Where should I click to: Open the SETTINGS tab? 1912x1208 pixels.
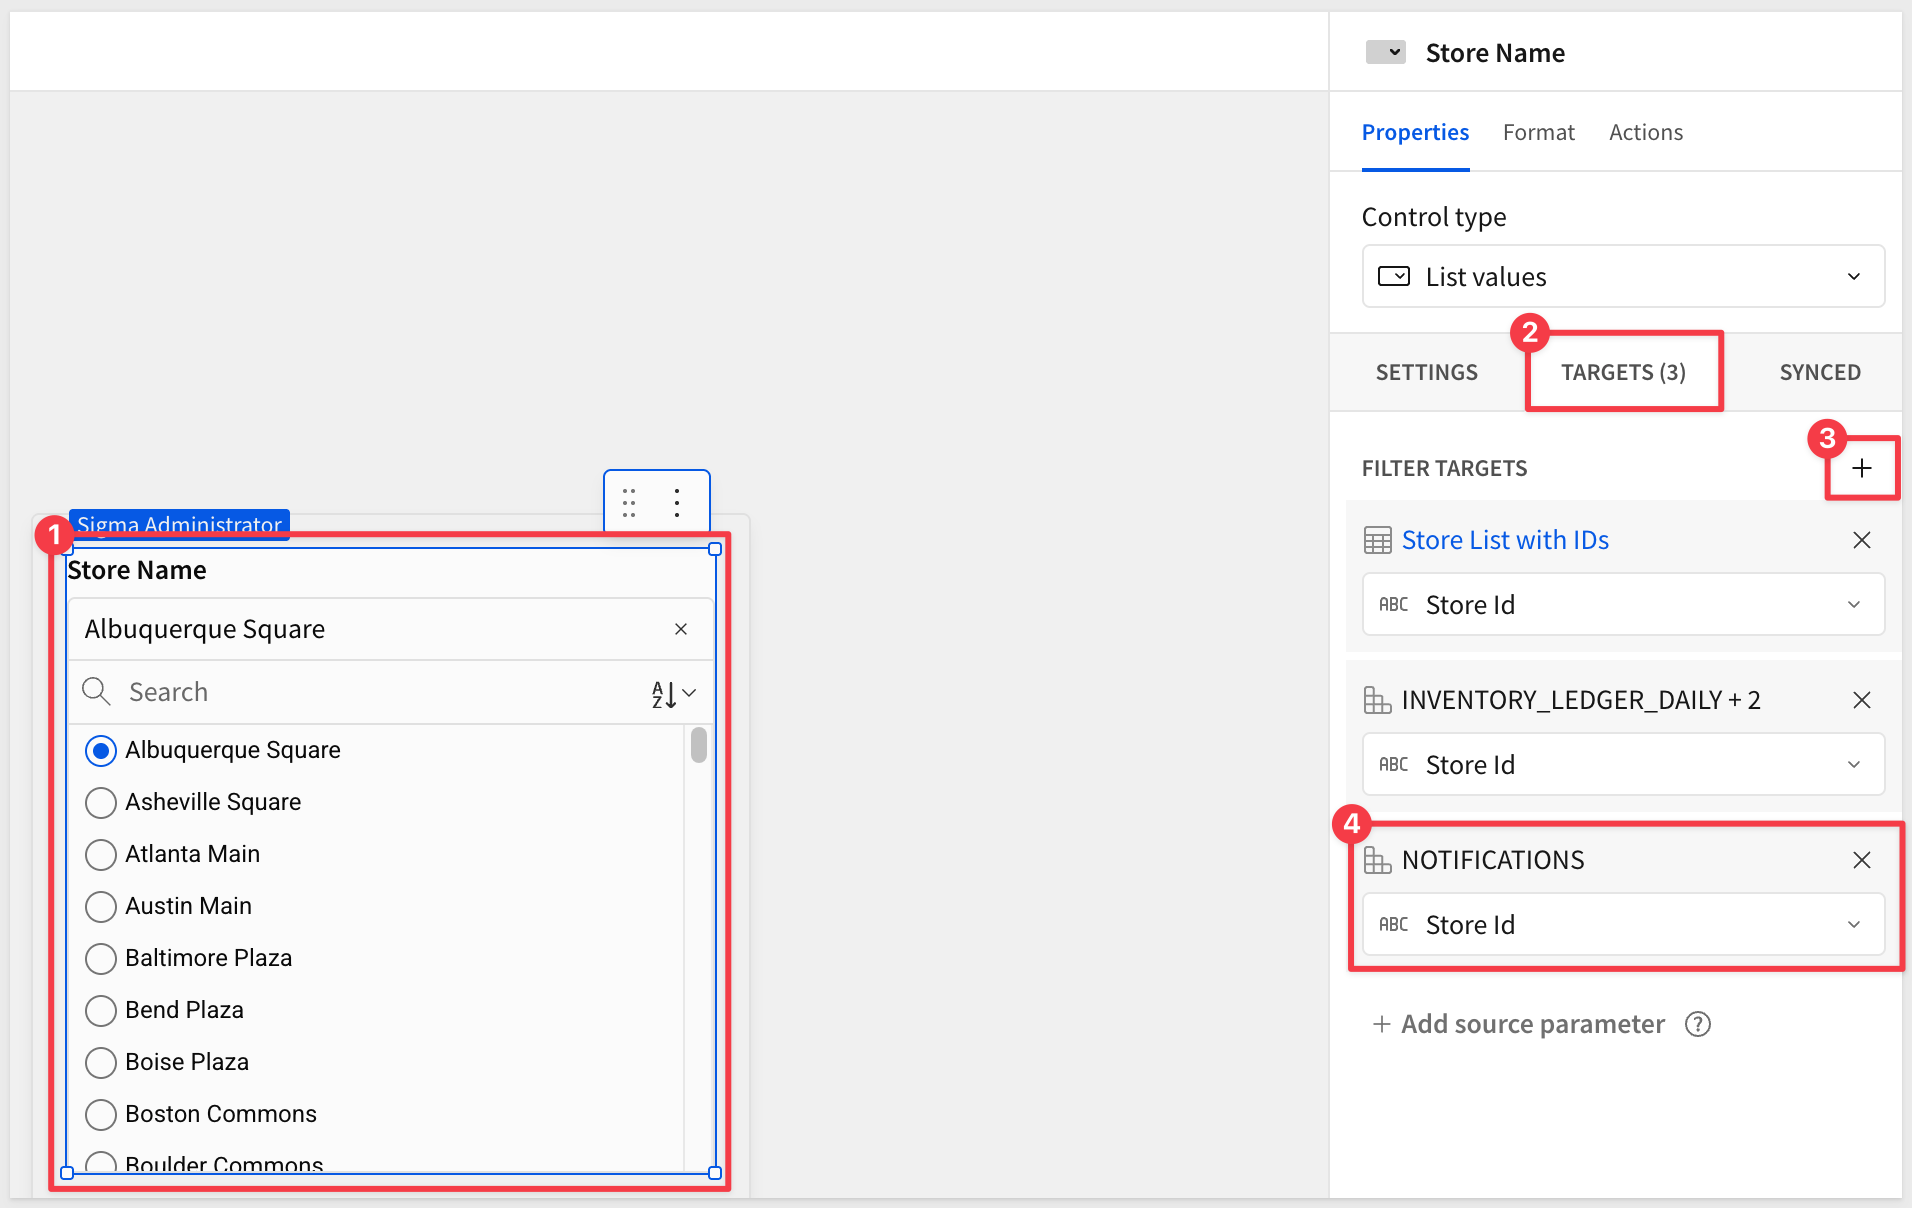point(1426,372)
